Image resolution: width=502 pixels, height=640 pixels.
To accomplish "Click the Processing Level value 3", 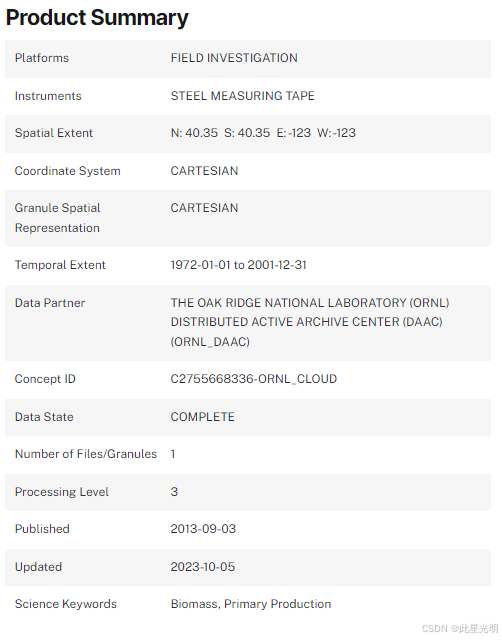I will 174,492.
